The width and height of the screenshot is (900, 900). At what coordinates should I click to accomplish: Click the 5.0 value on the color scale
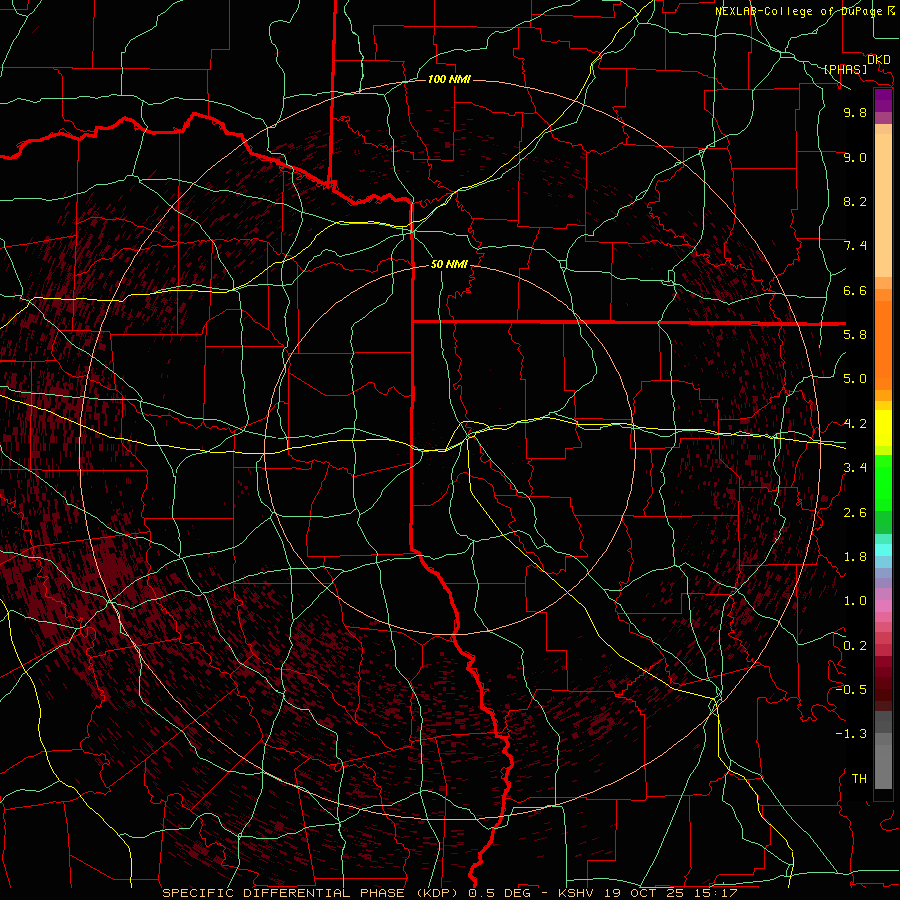pyautogui.click(x=855, y=379)
